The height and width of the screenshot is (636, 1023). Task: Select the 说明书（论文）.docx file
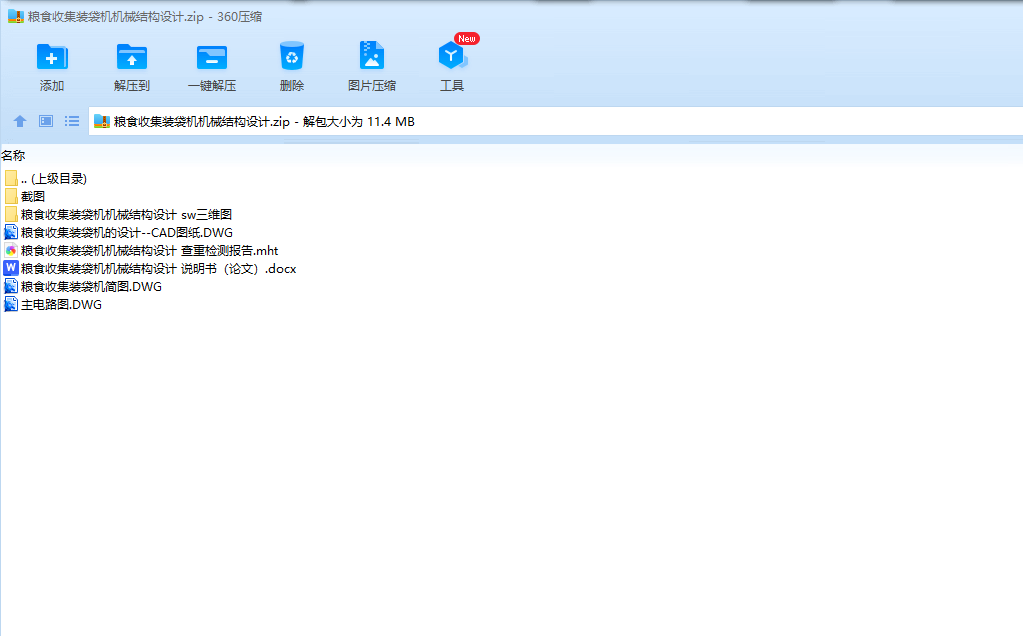151,269
